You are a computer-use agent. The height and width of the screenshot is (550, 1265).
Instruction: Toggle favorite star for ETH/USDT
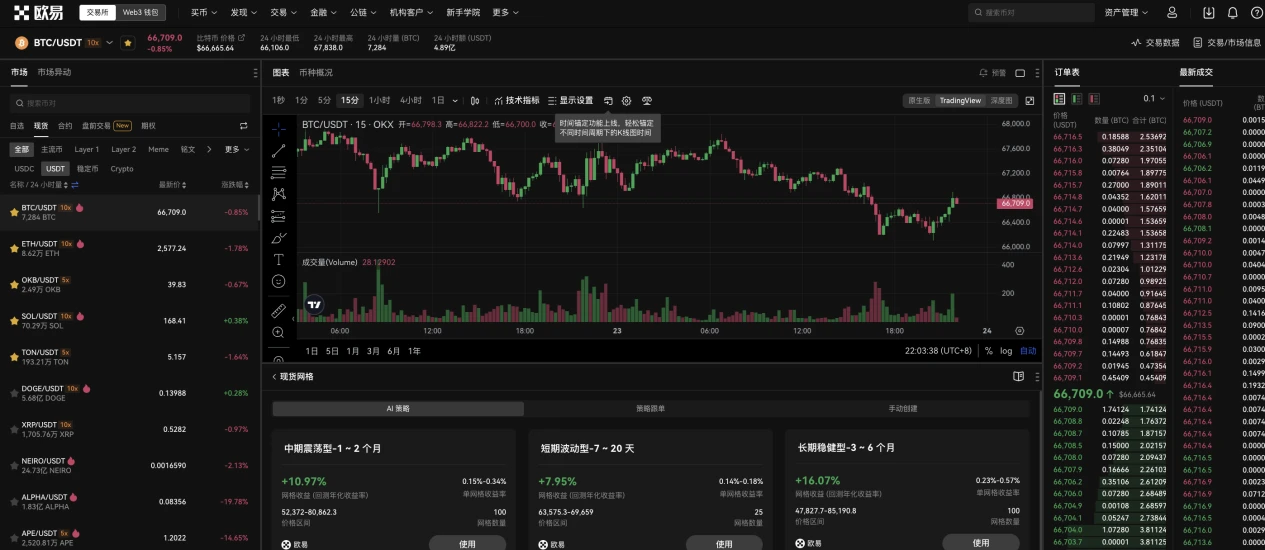[x=14, y=248]
